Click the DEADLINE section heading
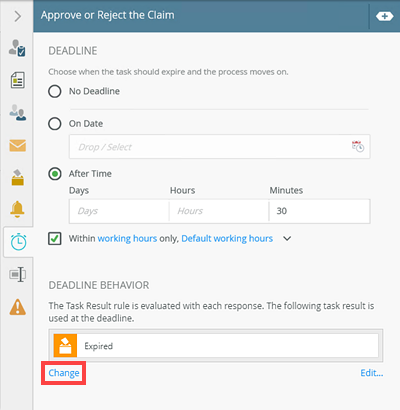 [73, 51]
